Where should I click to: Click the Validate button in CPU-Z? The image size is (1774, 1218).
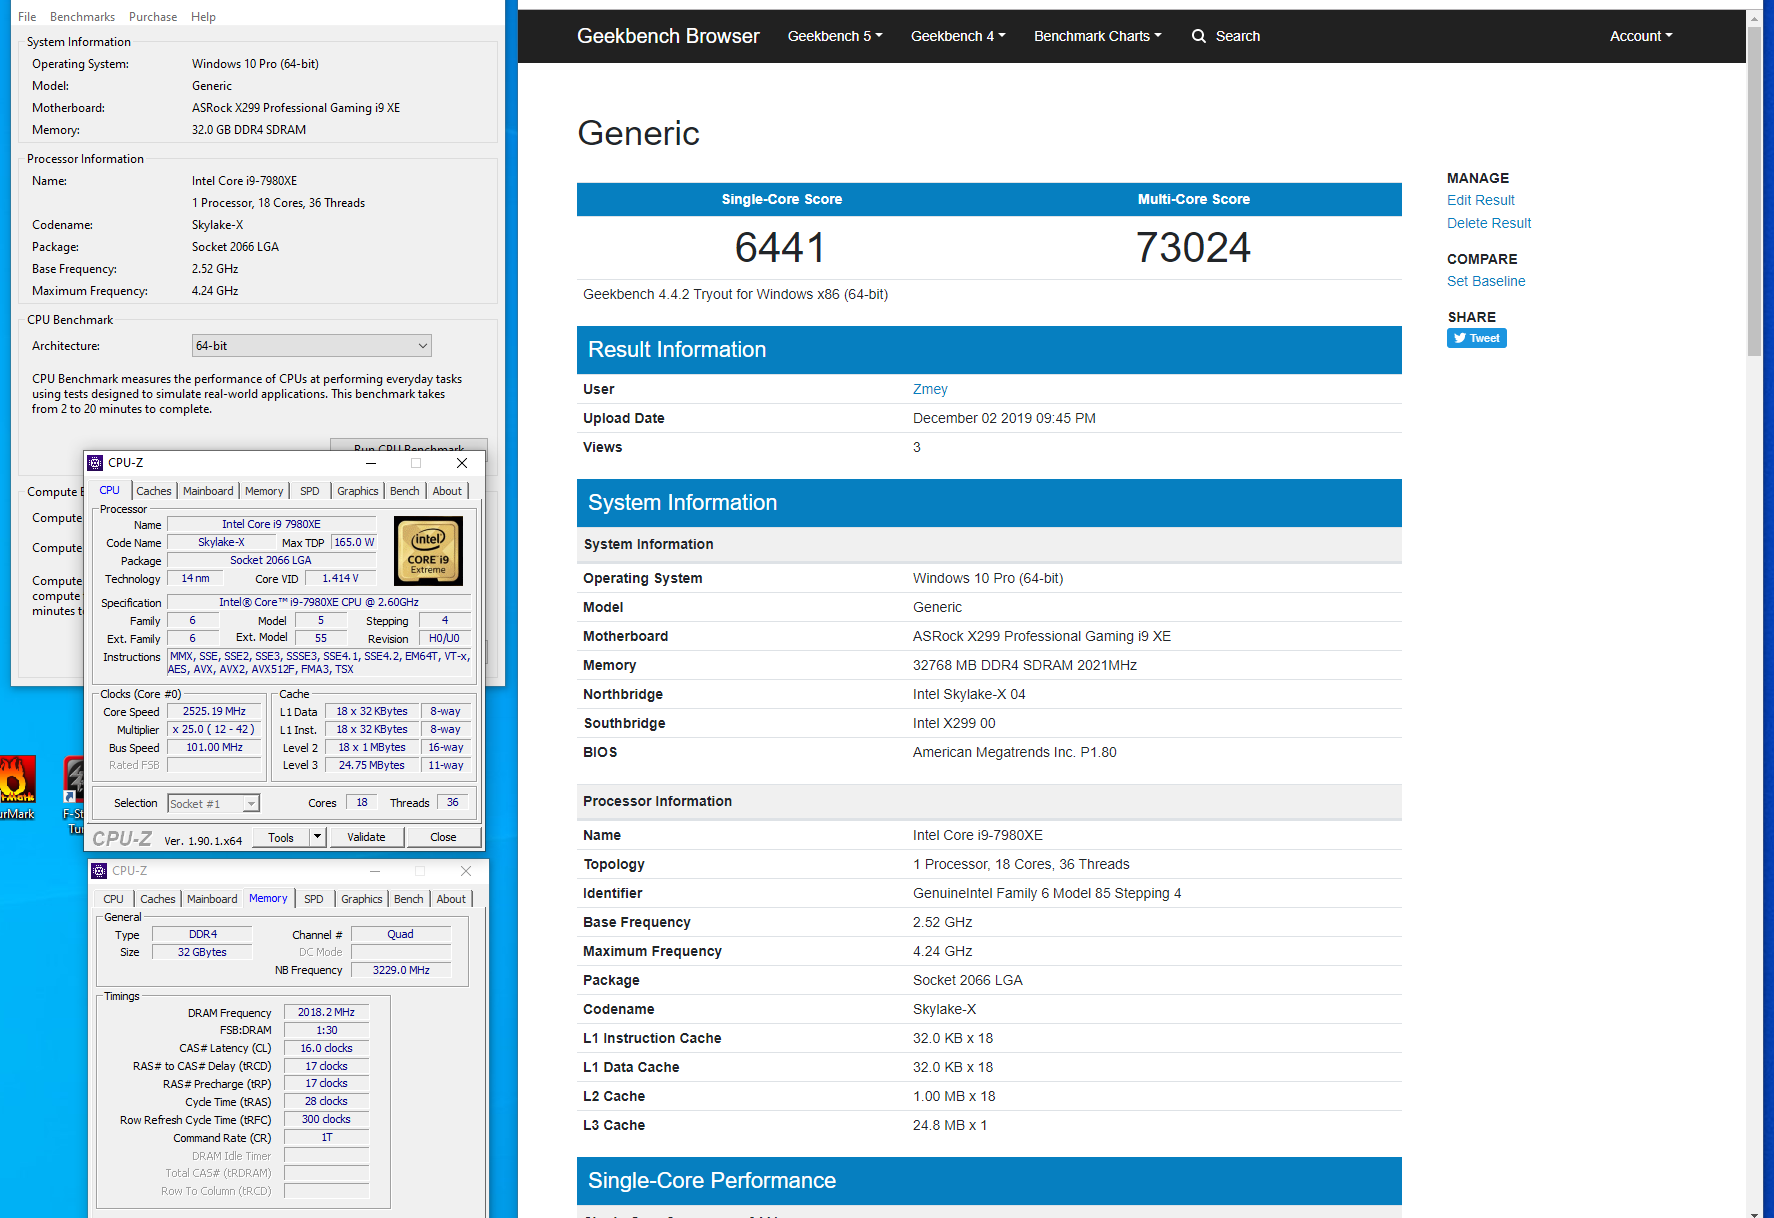366,837
